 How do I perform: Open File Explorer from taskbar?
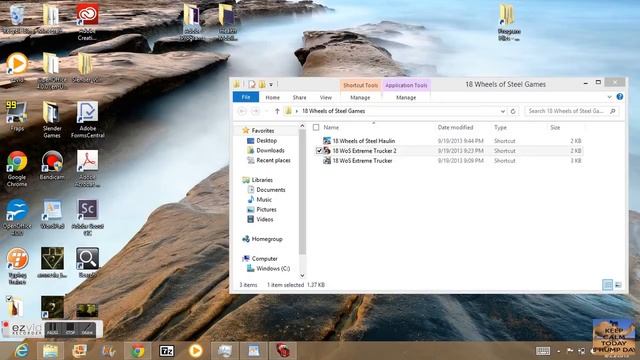tap(50, 351)
